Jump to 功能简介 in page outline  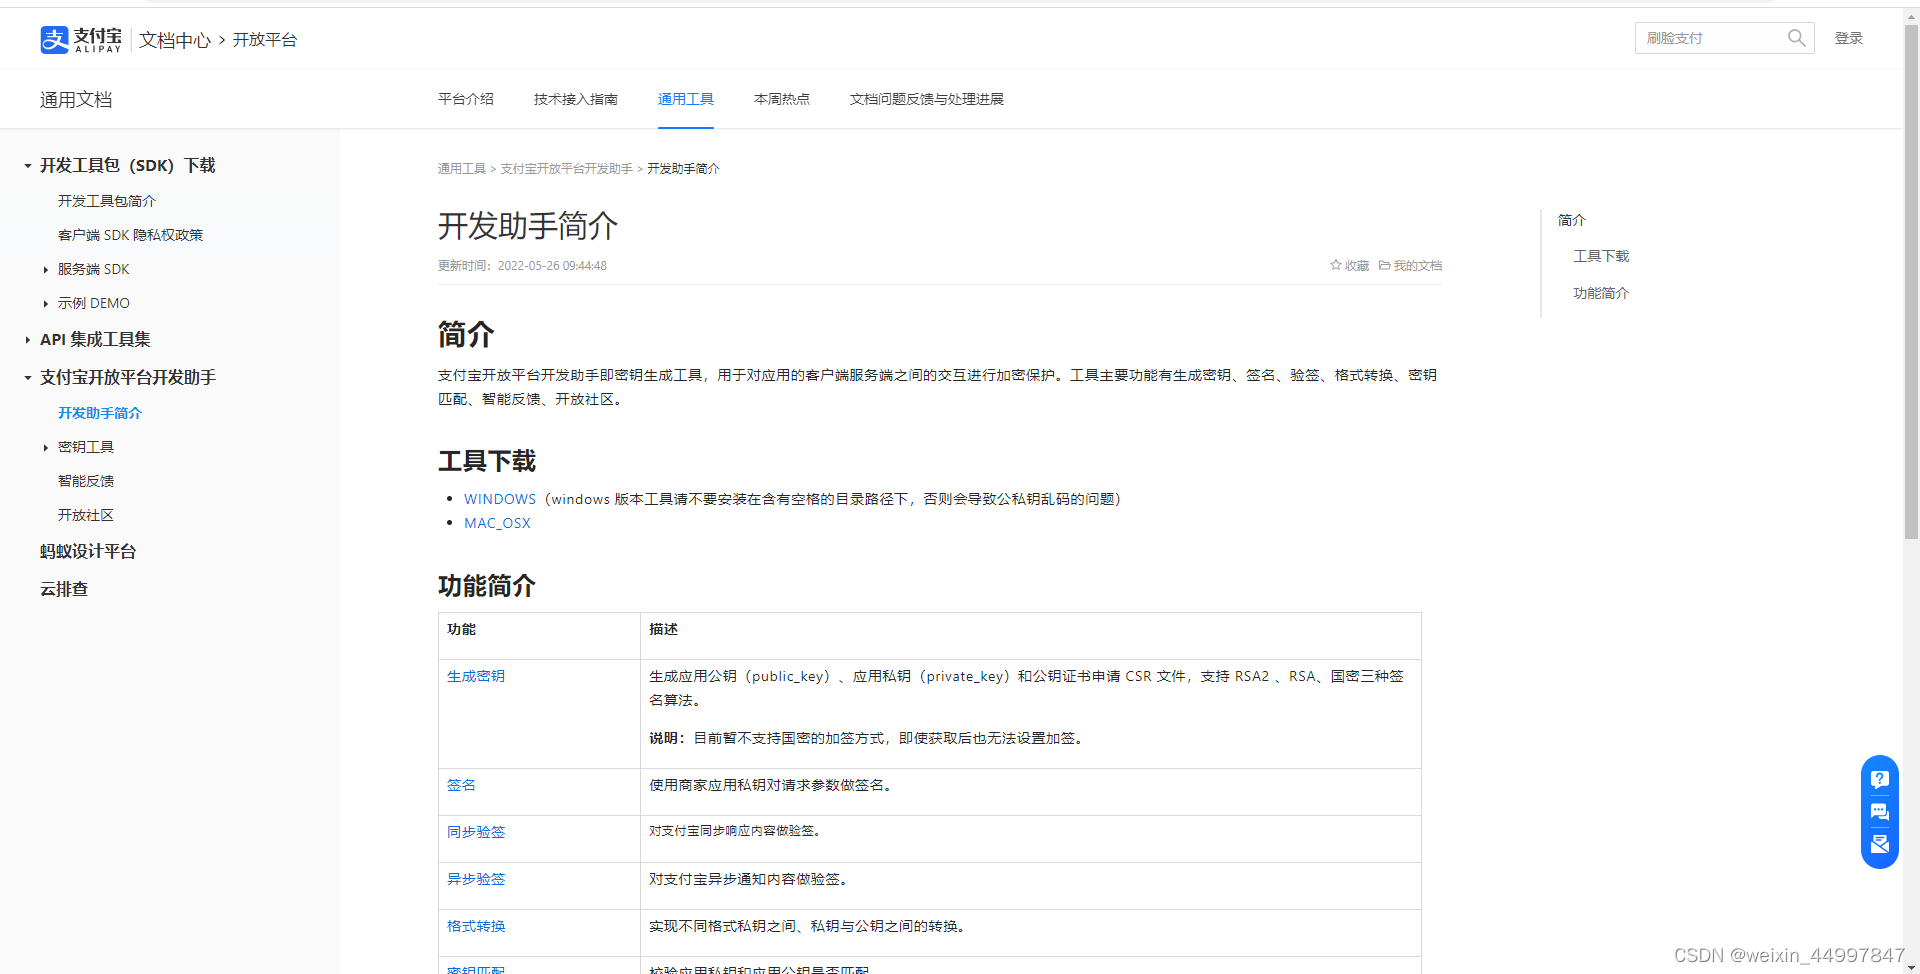[1601, 293]
